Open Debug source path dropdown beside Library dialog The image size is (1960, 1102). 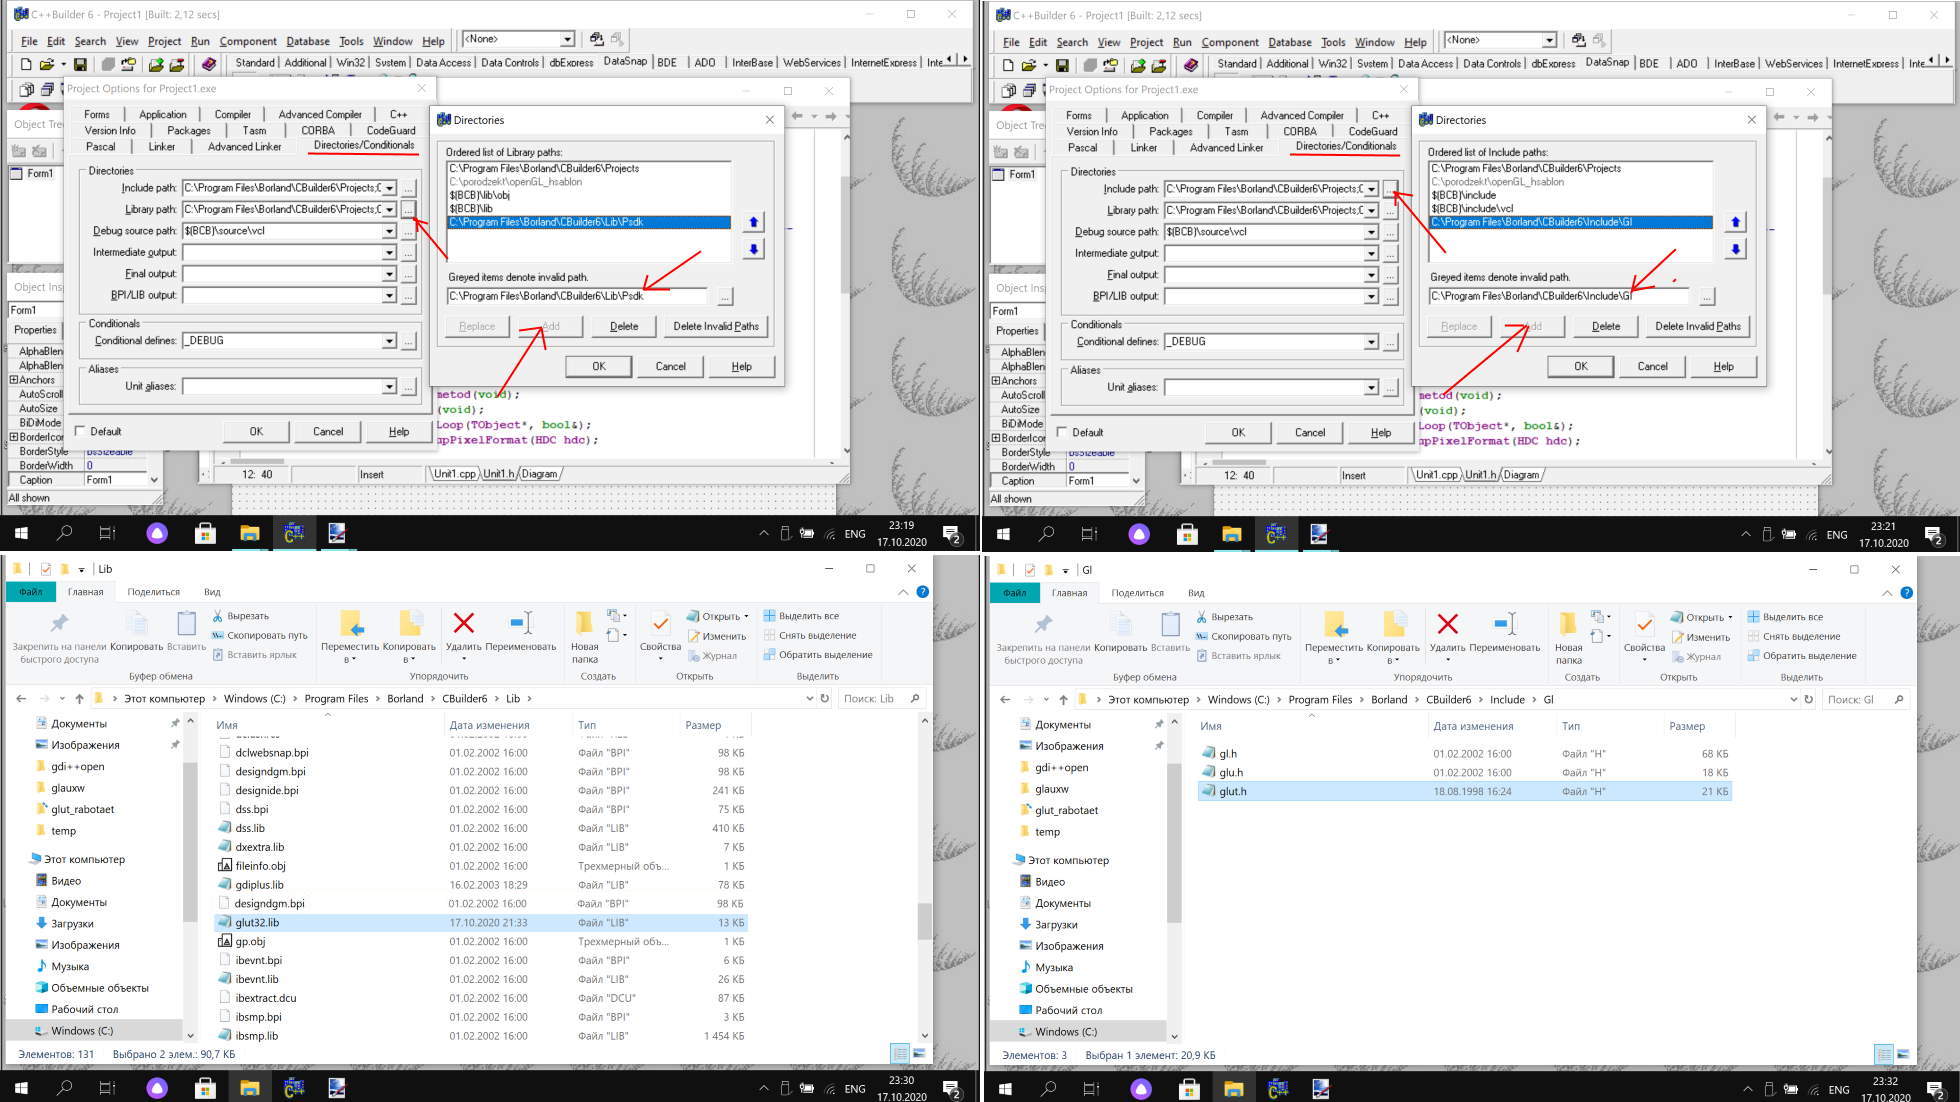pyautogui.click(x=389, y=231)
